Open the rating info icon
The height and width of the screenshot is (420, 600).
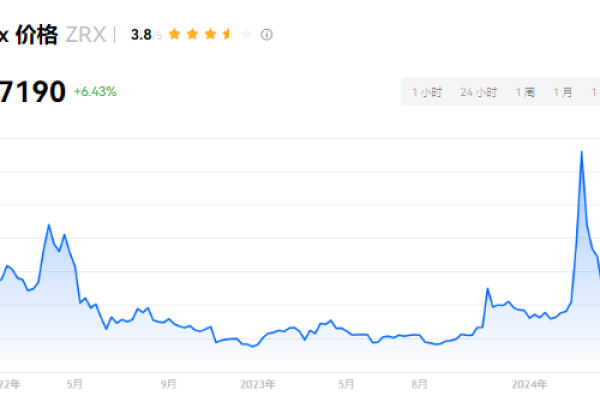click(x=266, y=34)
